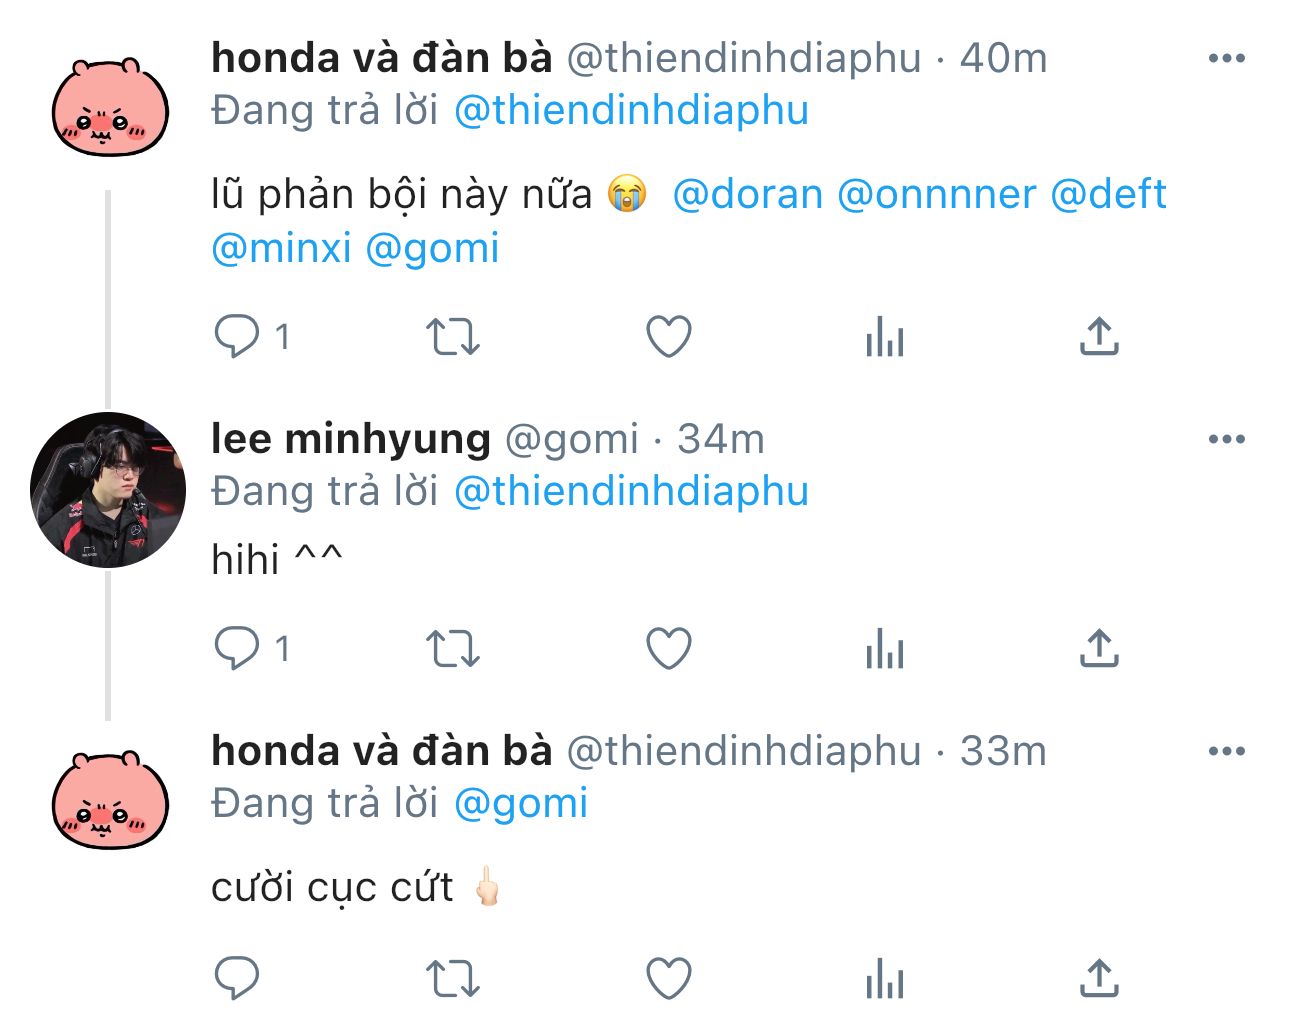The width and height of the screenshot is (1290, 1022).
Task: Retweet the first tweet from honda và đàn bà
Action: pyautogui.click(x=453, y=336)
